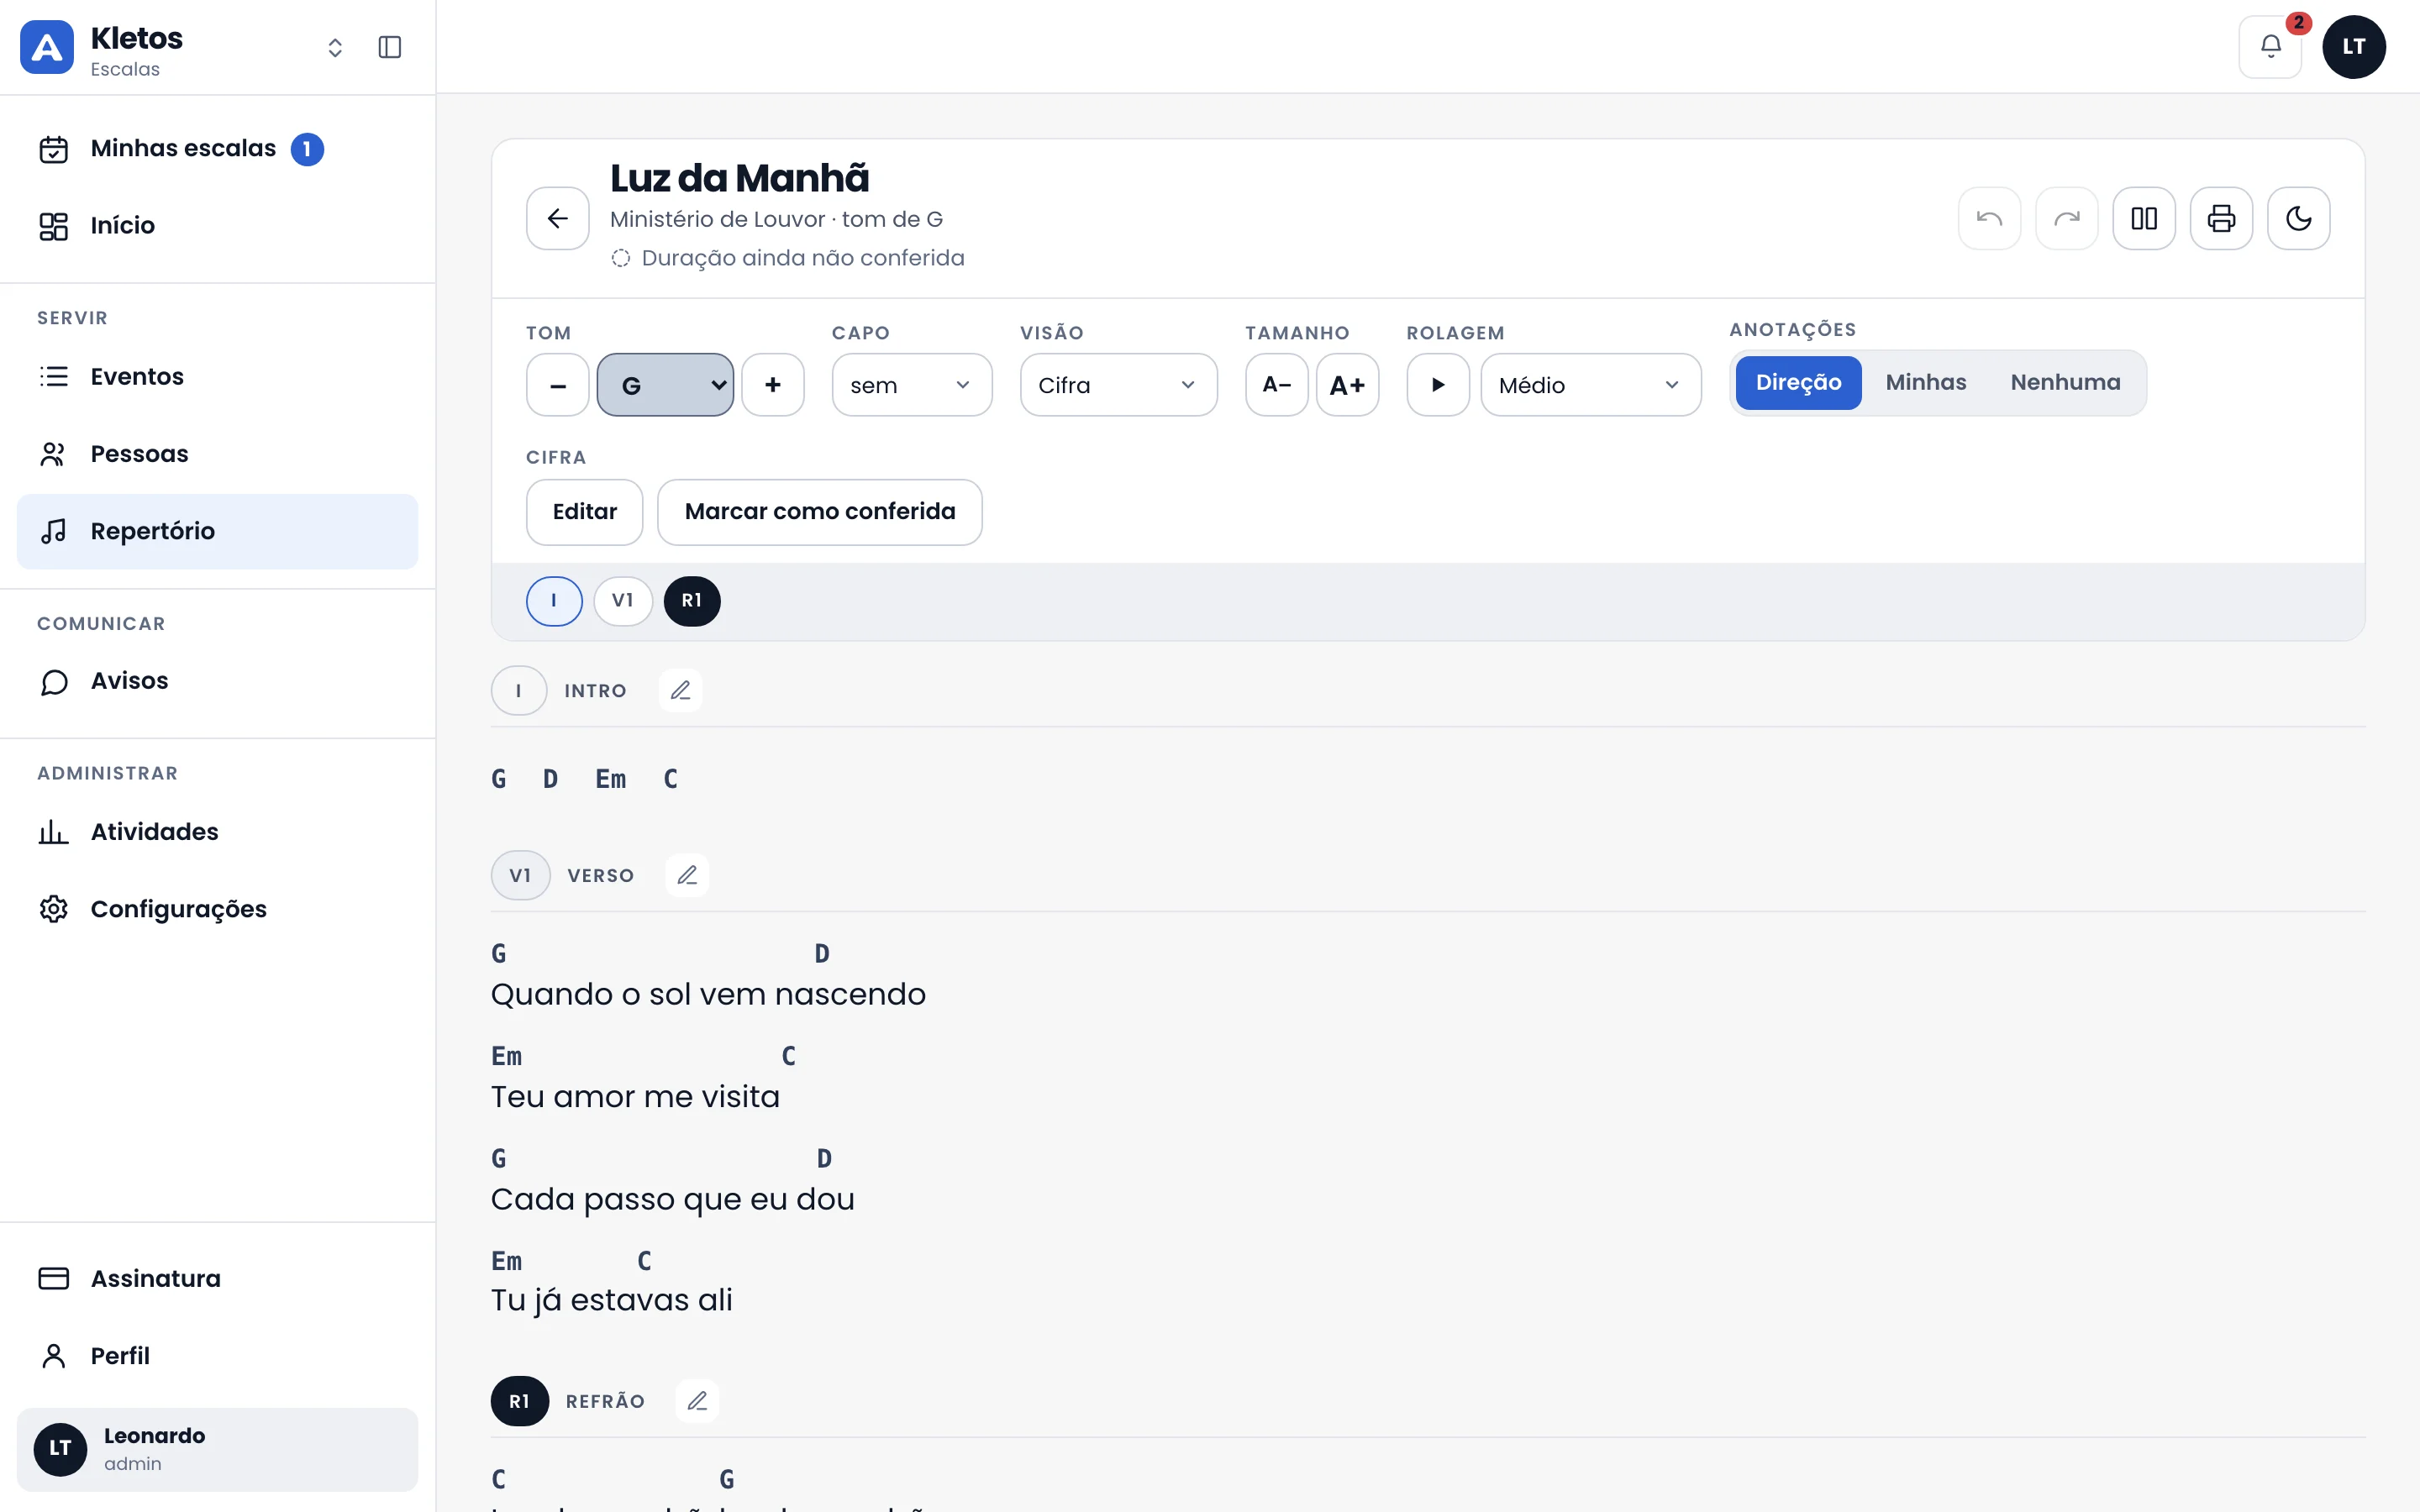Open Minhas escalas
Viewport: 2420px width, 1512px height.
tap(217, 149)
